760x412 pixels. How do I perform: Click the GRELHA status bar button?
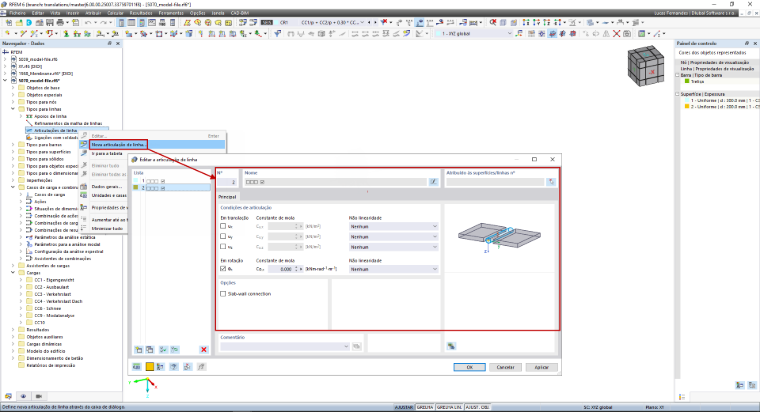(x=425, y=407)
